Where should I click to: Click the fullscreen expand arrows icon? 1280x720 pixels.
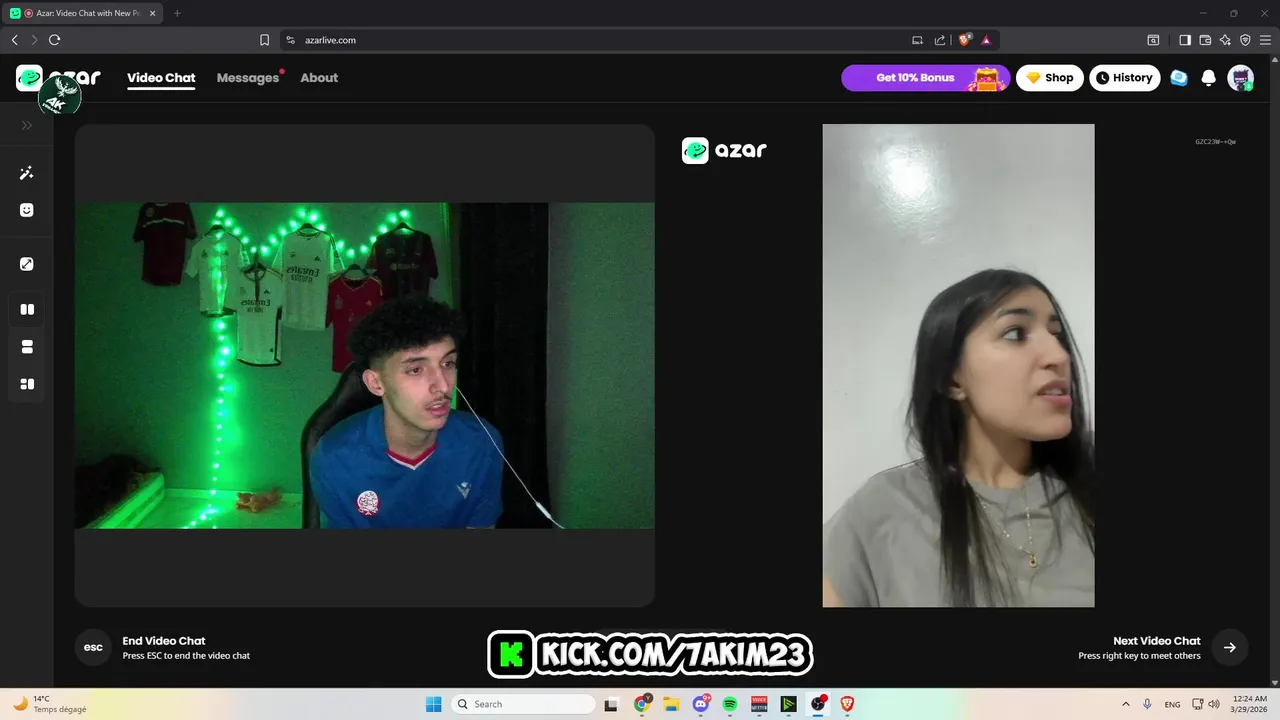(27, 264)
